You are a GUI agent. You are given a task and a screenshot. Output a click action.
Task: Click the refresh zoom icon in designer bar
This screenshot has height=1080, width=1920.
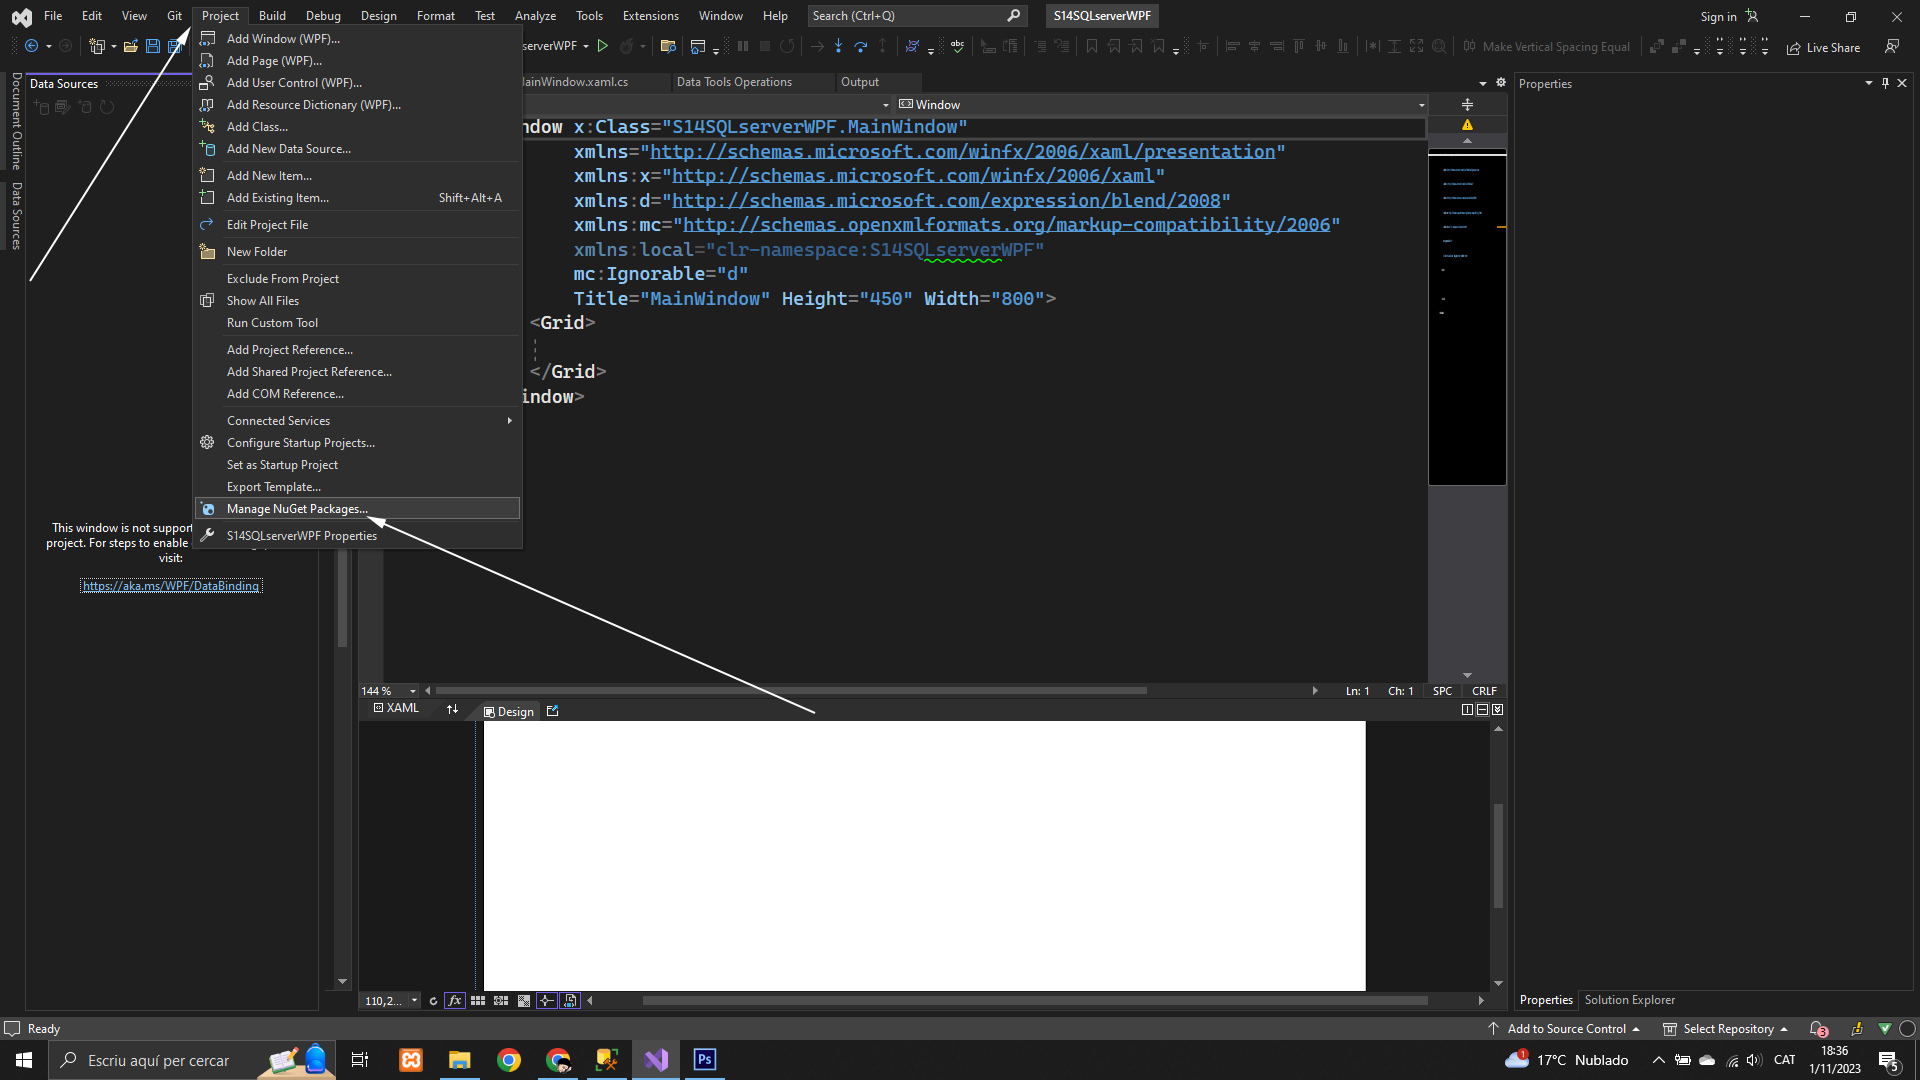click(433, 1000)
